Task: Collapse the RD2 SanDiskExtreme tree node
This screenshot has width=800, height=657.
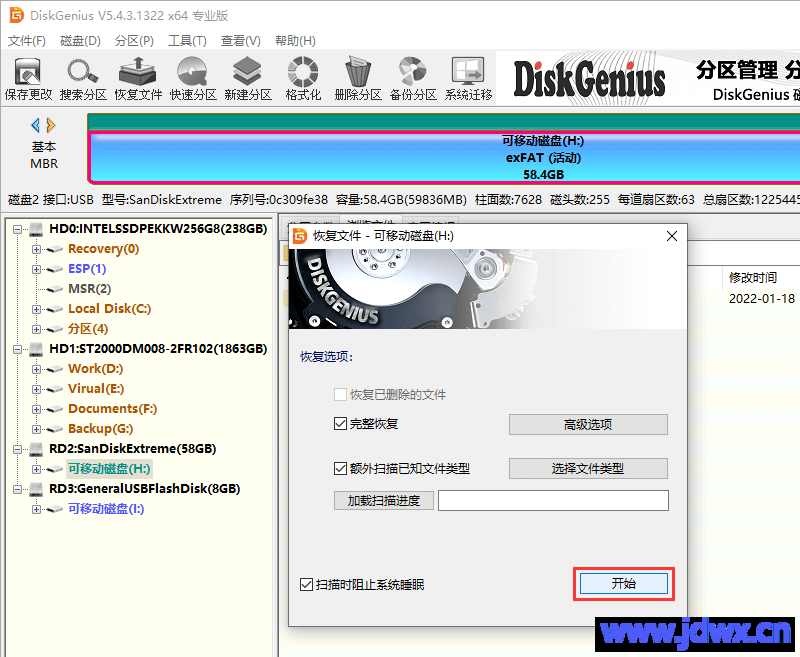Action: click(x=17, y=449)
